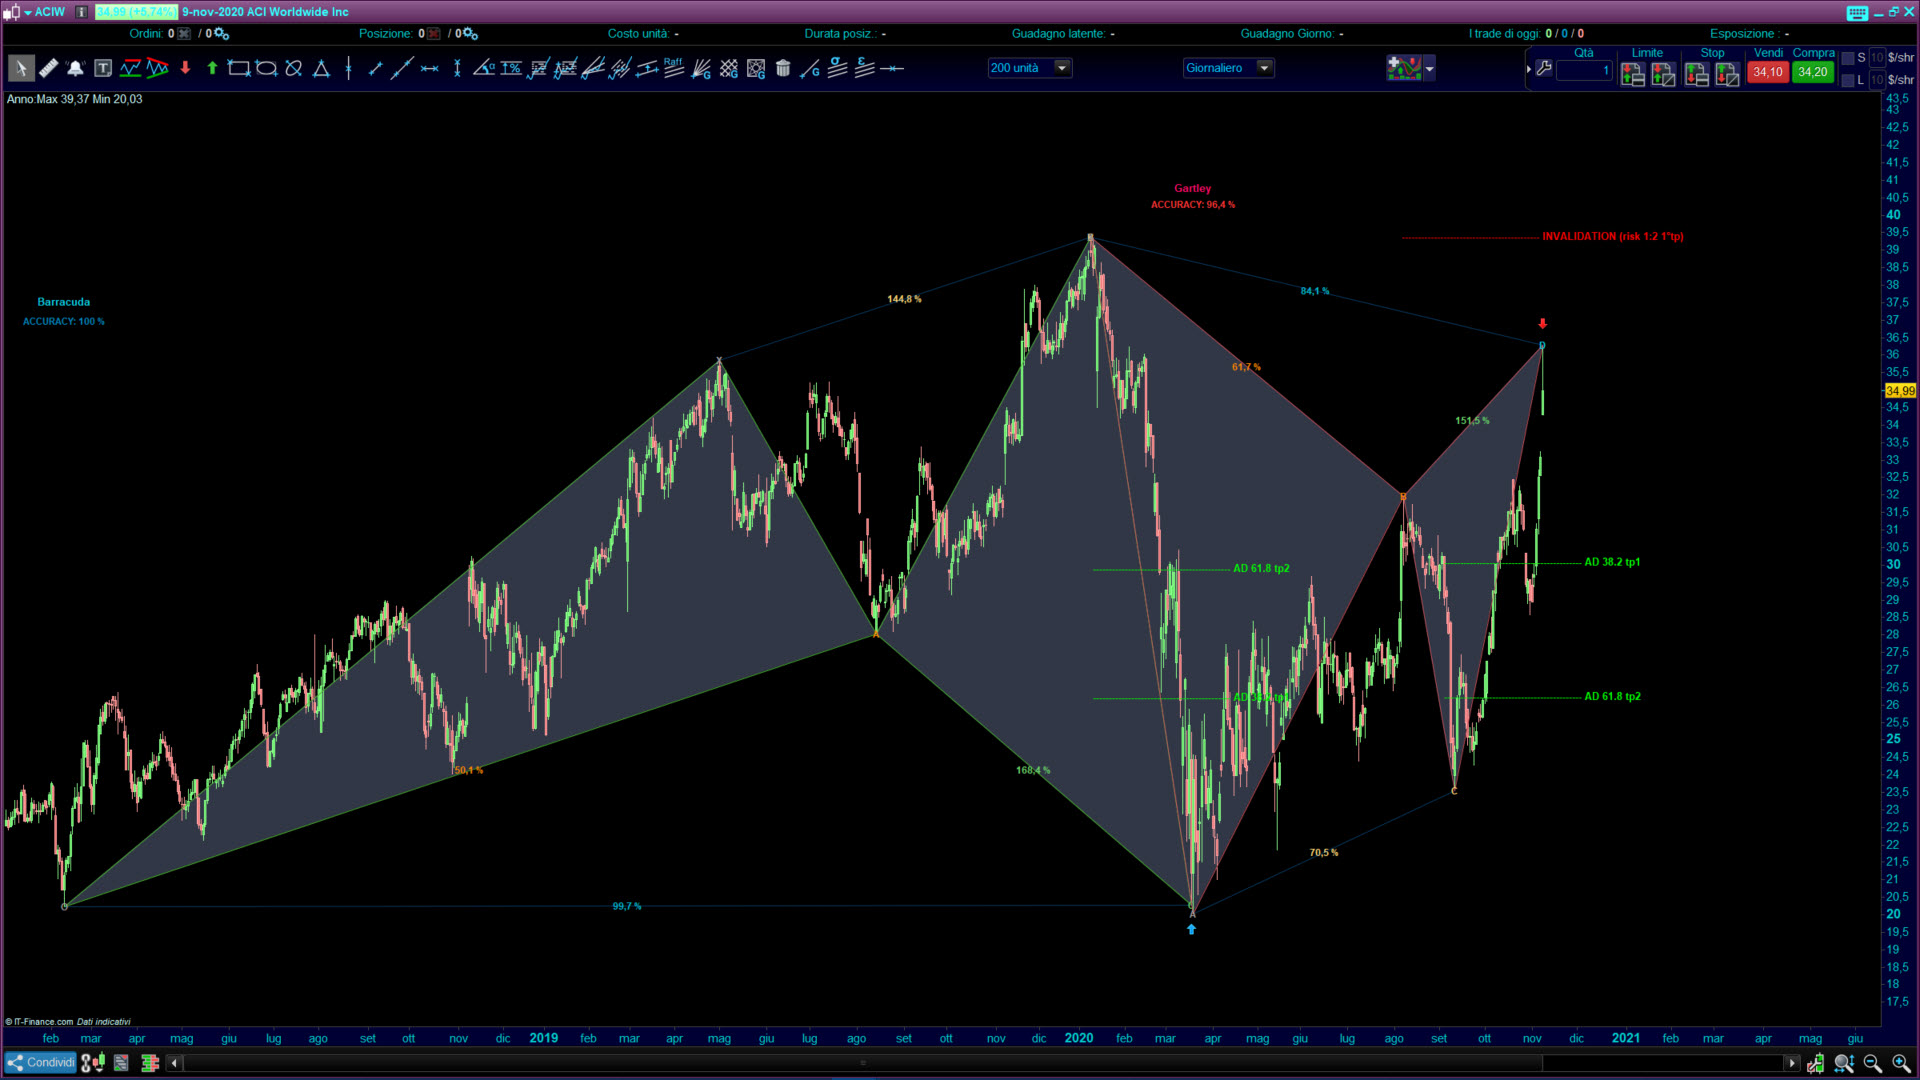Viewport: 1920px width, 1080px height.
Task: Click the trash delete objects icon
Action: [783, 68]
